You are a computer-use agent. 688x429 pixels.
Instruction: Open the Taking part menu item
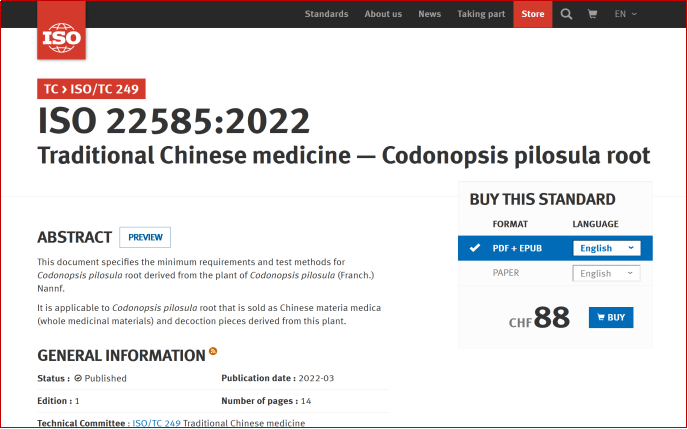(481, 14)
